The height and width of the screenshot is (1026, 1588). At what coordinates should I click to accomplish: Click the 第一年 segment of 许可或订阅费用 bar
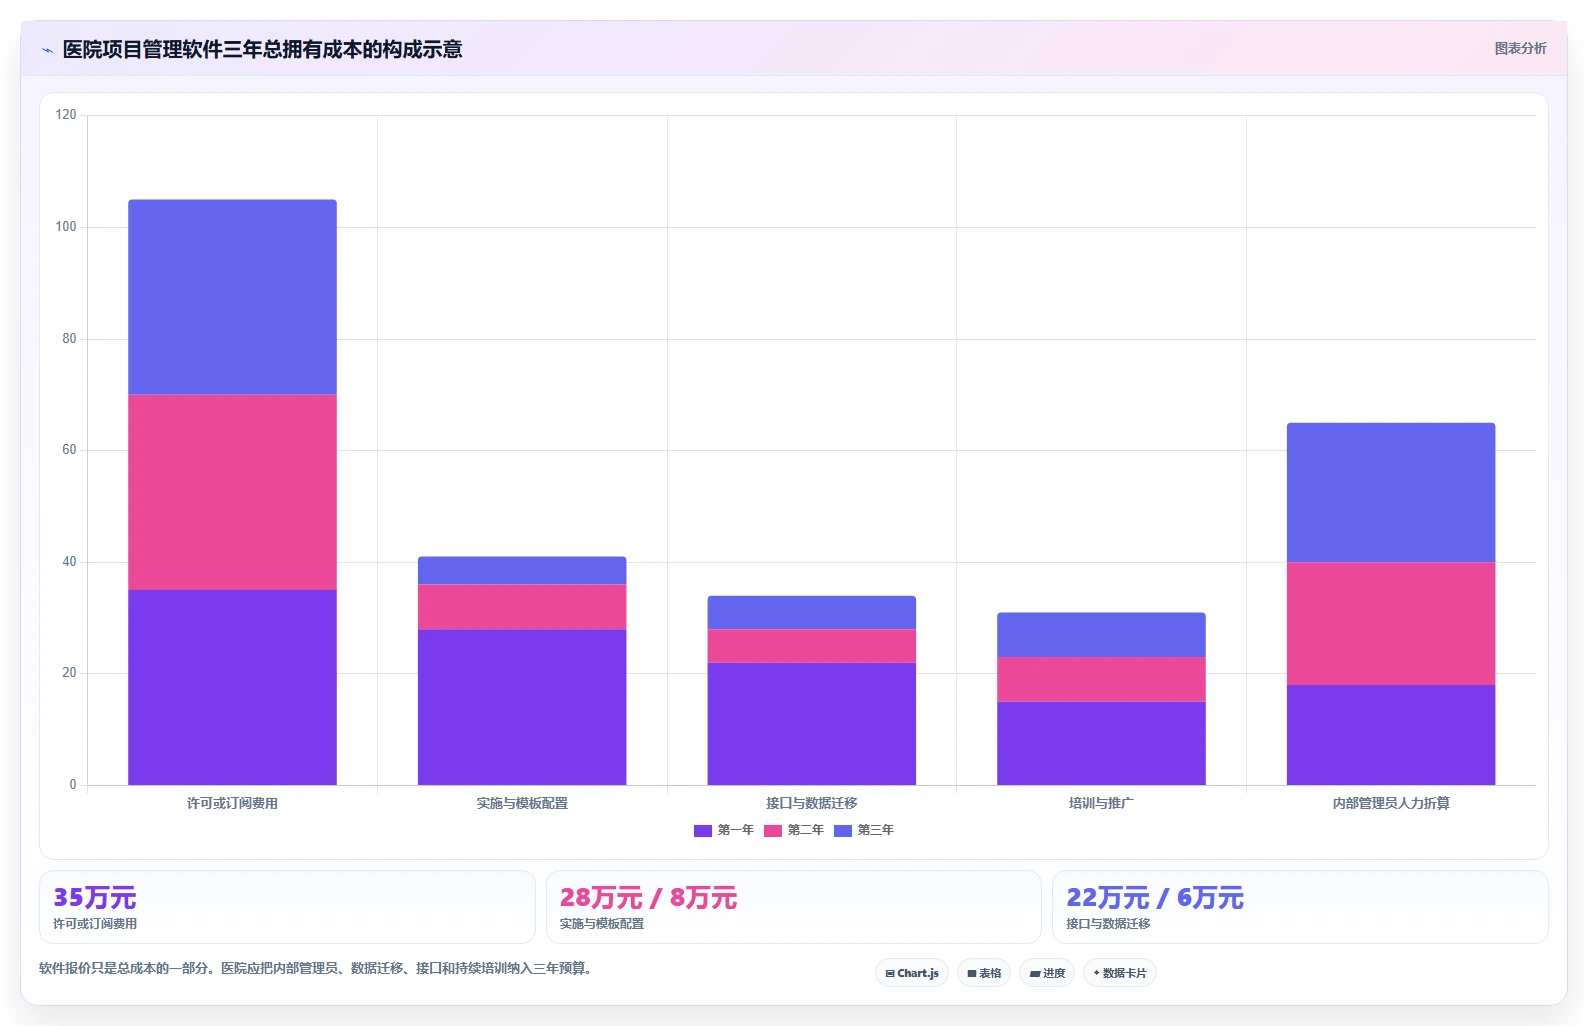[232, 687]
